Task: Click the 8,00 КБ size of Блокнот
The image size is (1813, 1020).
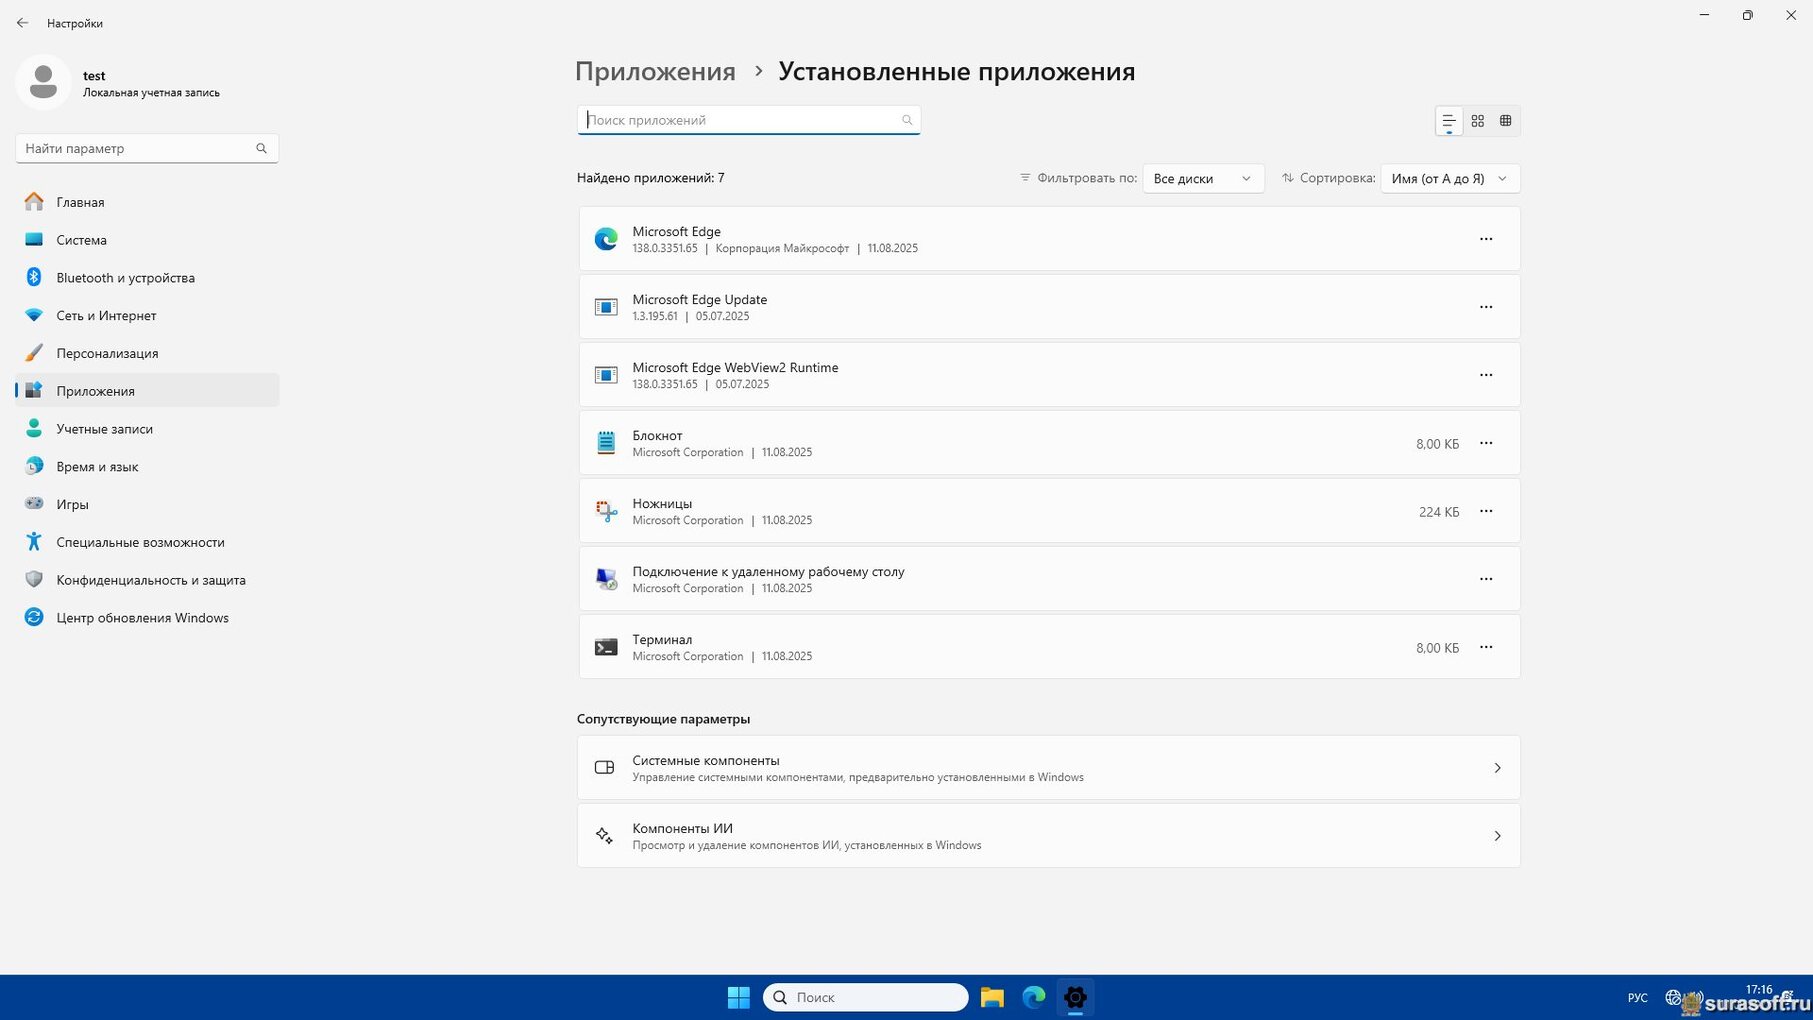Action: 1437,444
